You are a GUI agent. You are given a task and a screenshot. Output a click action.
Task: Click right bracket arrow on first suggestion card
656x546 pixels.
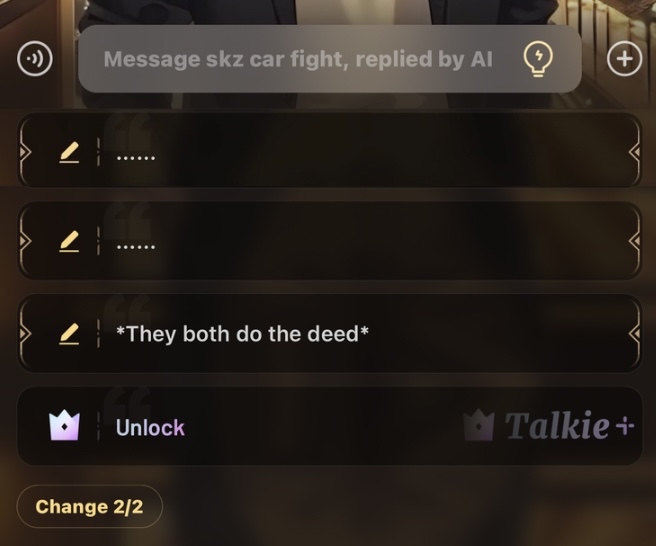(635, 153)
